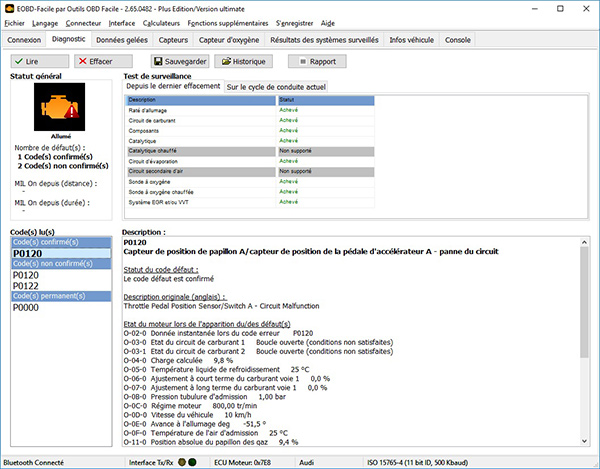Select the Circuit d'évaporation row
600x469 pixels.
click(x=250, y=161)
